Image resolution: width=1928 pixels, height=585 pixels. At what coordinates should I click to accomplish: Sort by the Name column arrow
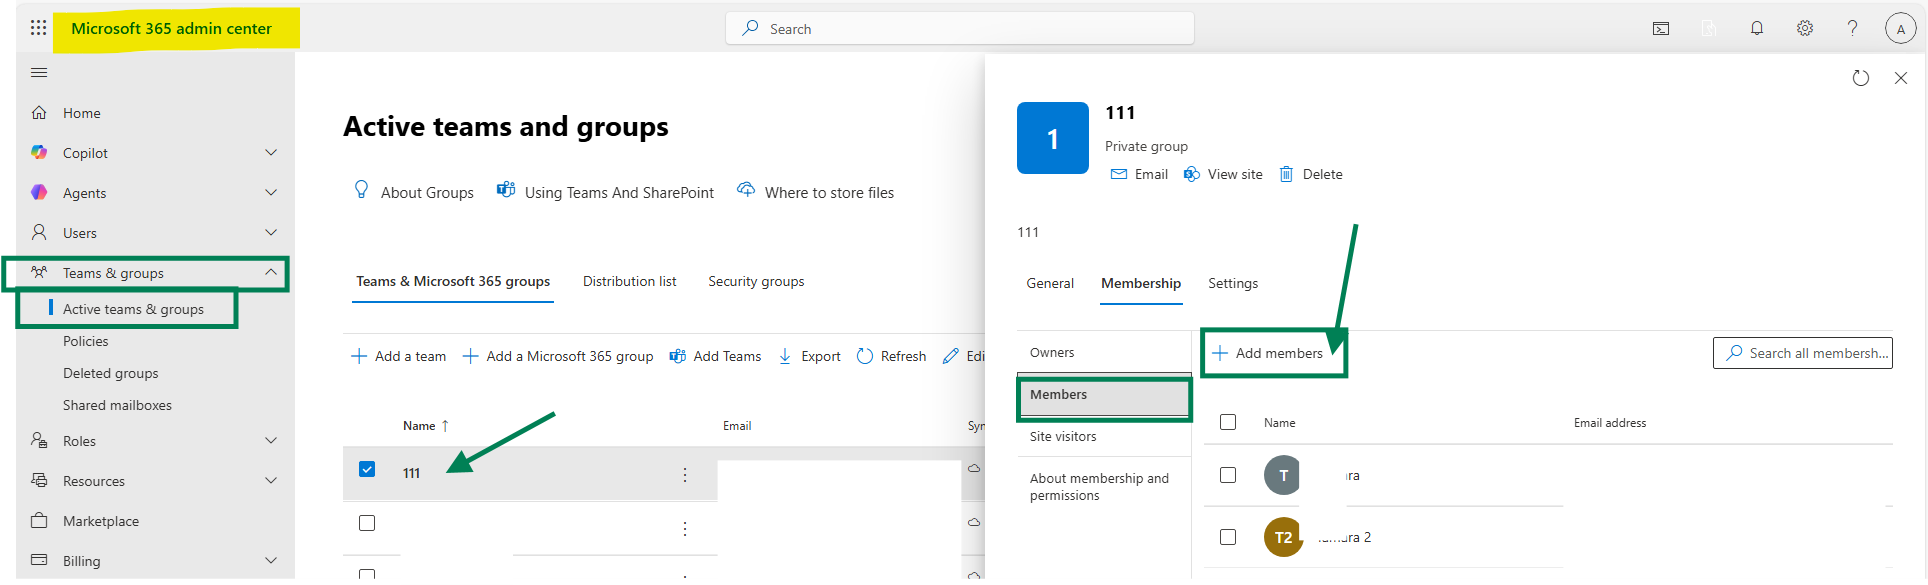pyautogui.click(x=445, y=426)
